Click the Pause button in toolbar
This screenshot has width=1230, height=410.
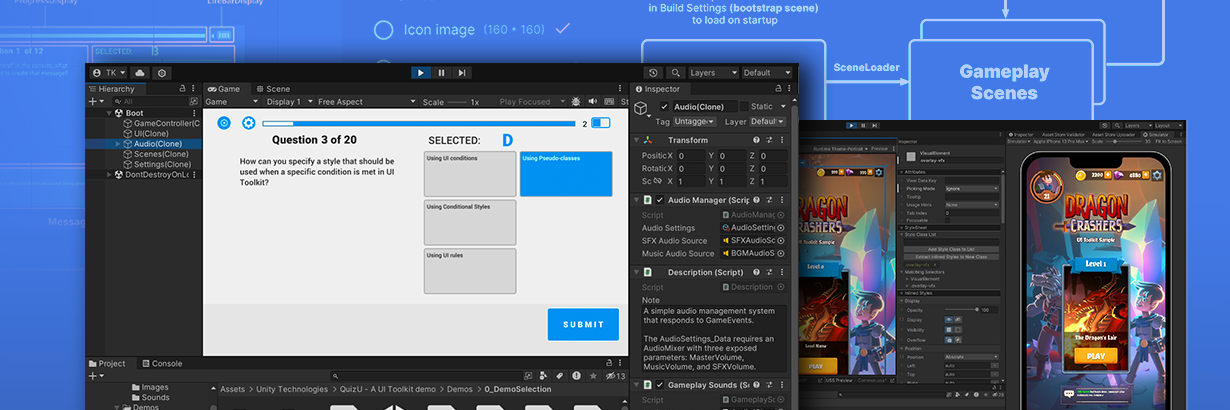point(441,73)
